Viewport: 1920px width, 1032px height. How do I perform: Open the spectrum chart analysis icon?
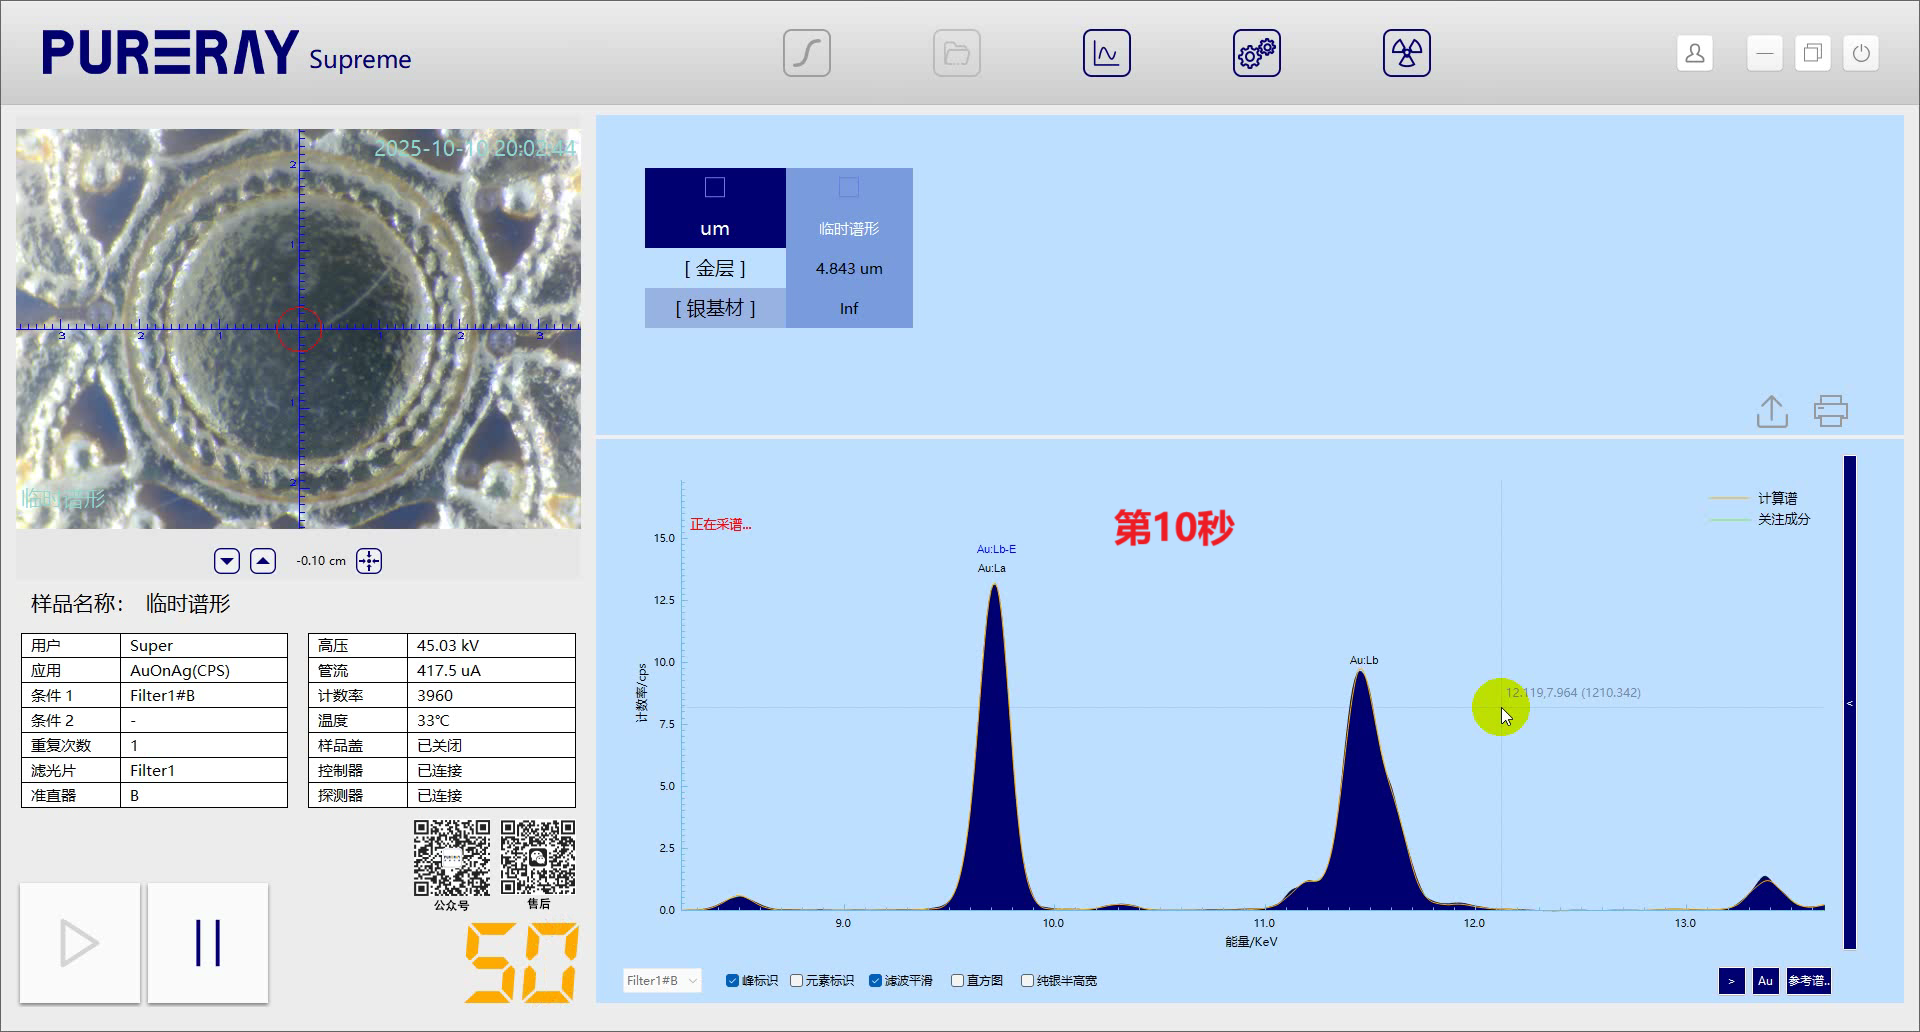point(1106,53)
